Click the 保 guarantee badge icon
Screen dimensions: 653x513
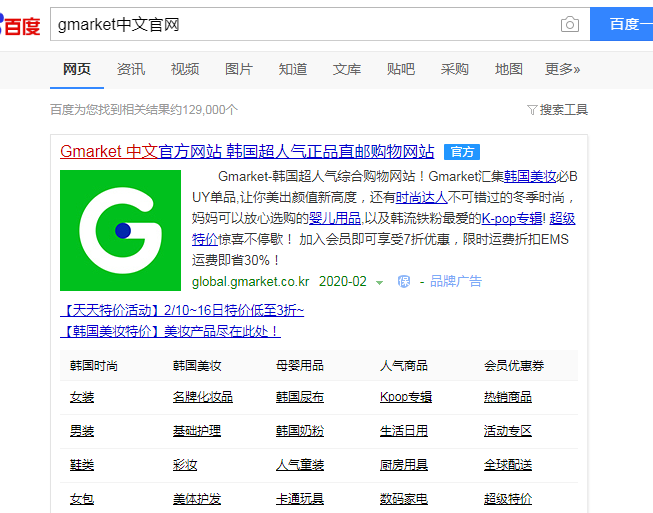click(x=404, y=281)
